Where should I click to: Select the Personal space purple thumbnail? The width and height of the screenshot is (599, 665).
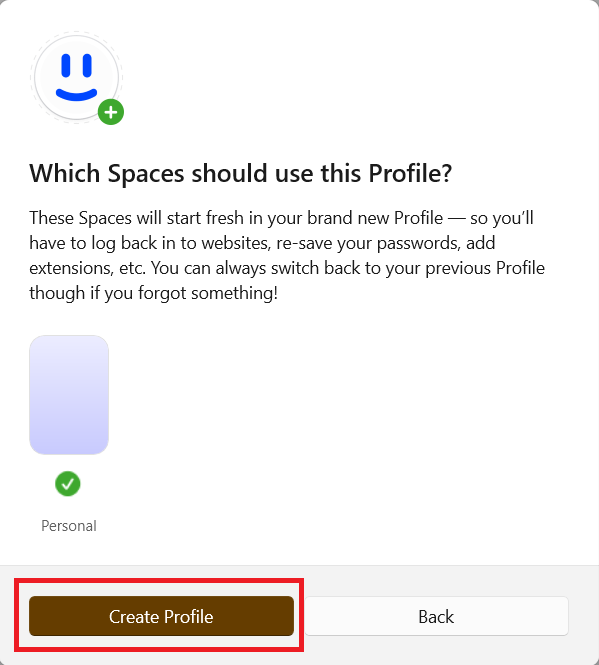tap(69, 395)
